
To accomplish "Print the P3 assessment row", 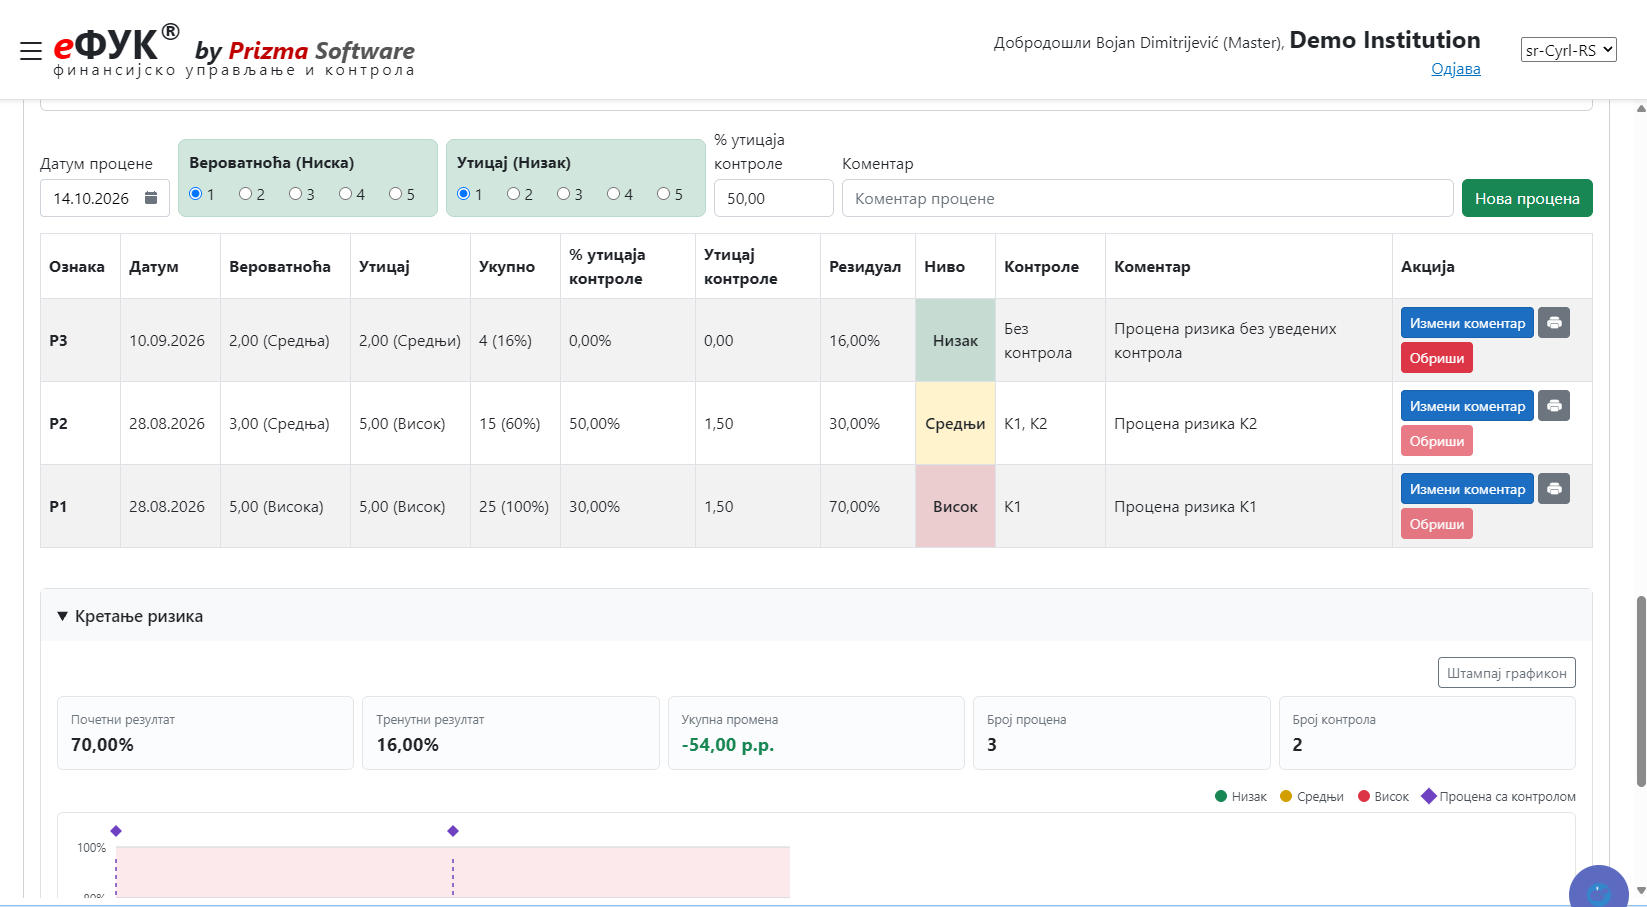I will coord(1554,323).
